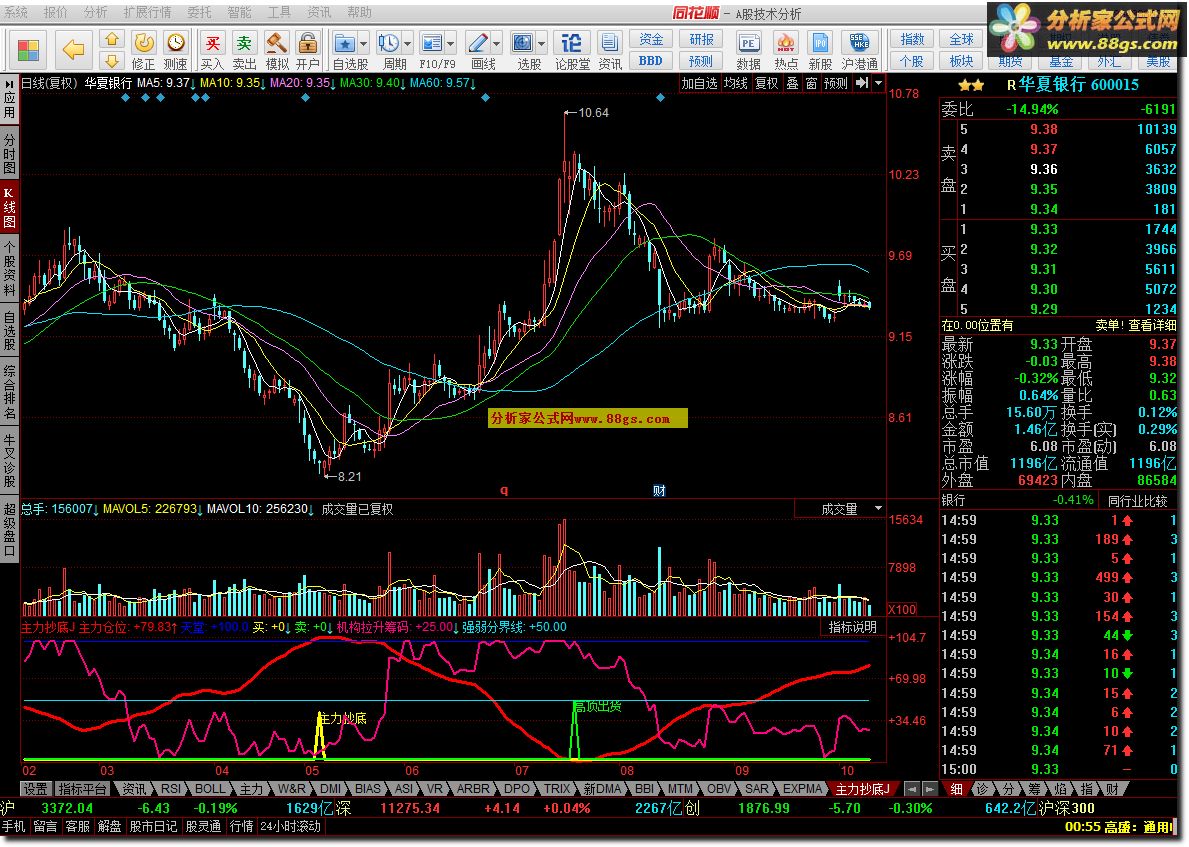Click the colorful home grid icon
The width and height of the screenshot is (1189, 847).
(28, 51)
